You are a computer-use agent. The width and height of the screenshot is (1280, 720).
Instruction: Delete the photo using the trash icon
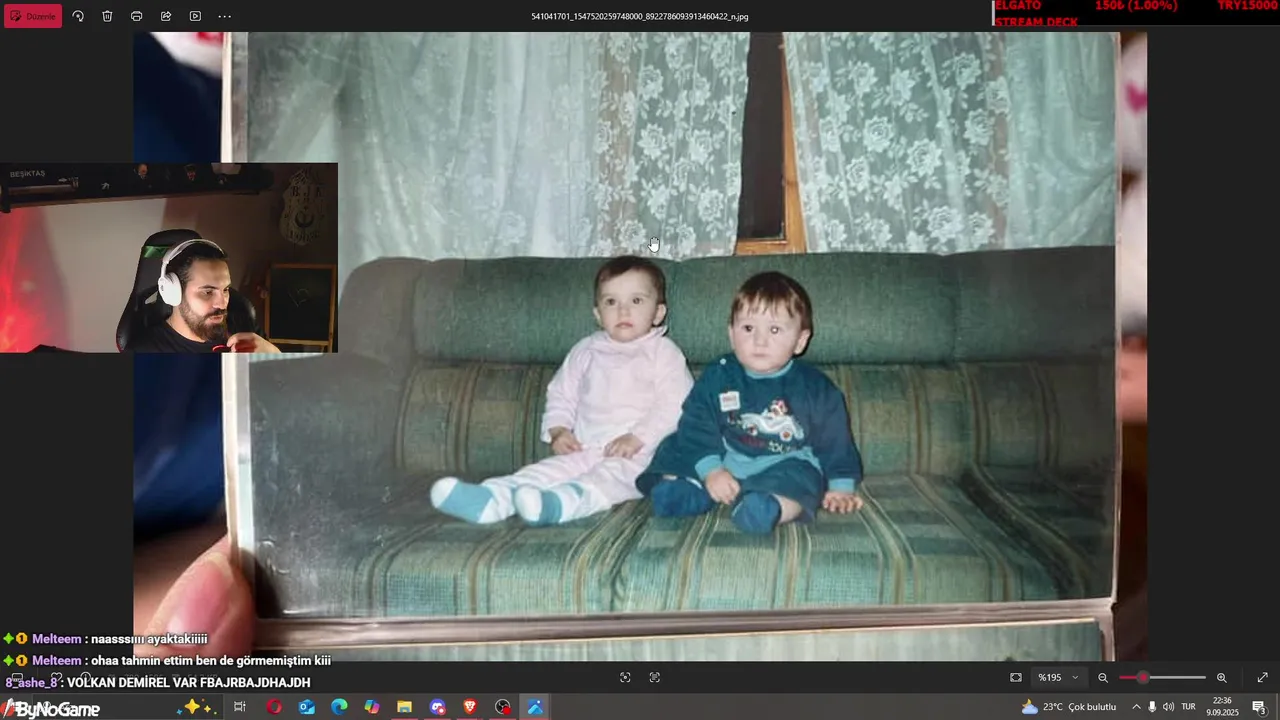(x=107, y=16)
